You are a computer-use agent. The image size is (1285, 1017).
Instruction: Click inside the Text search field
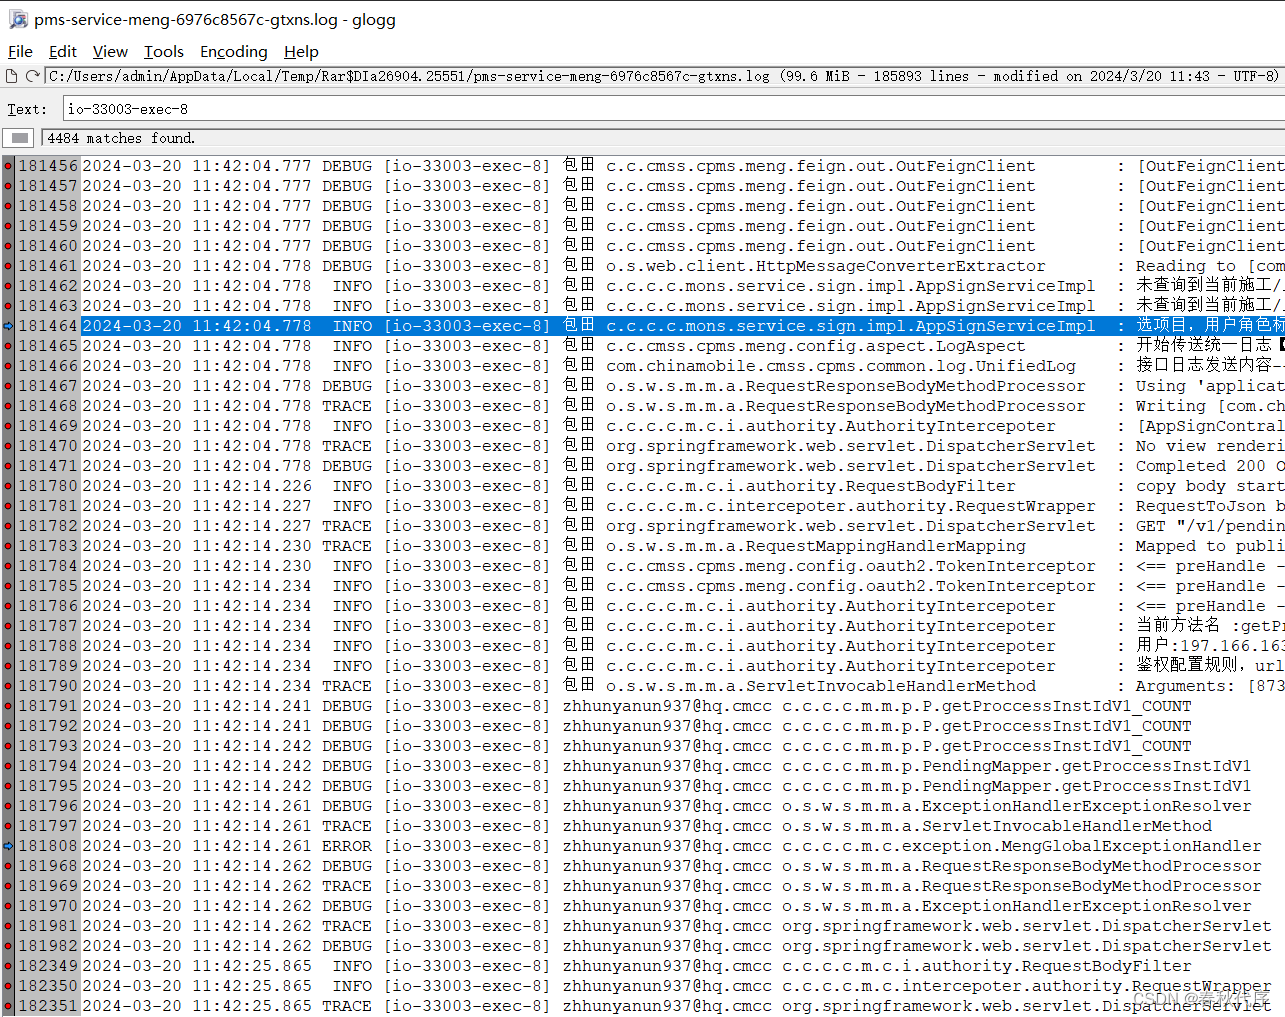coord(300,108)
